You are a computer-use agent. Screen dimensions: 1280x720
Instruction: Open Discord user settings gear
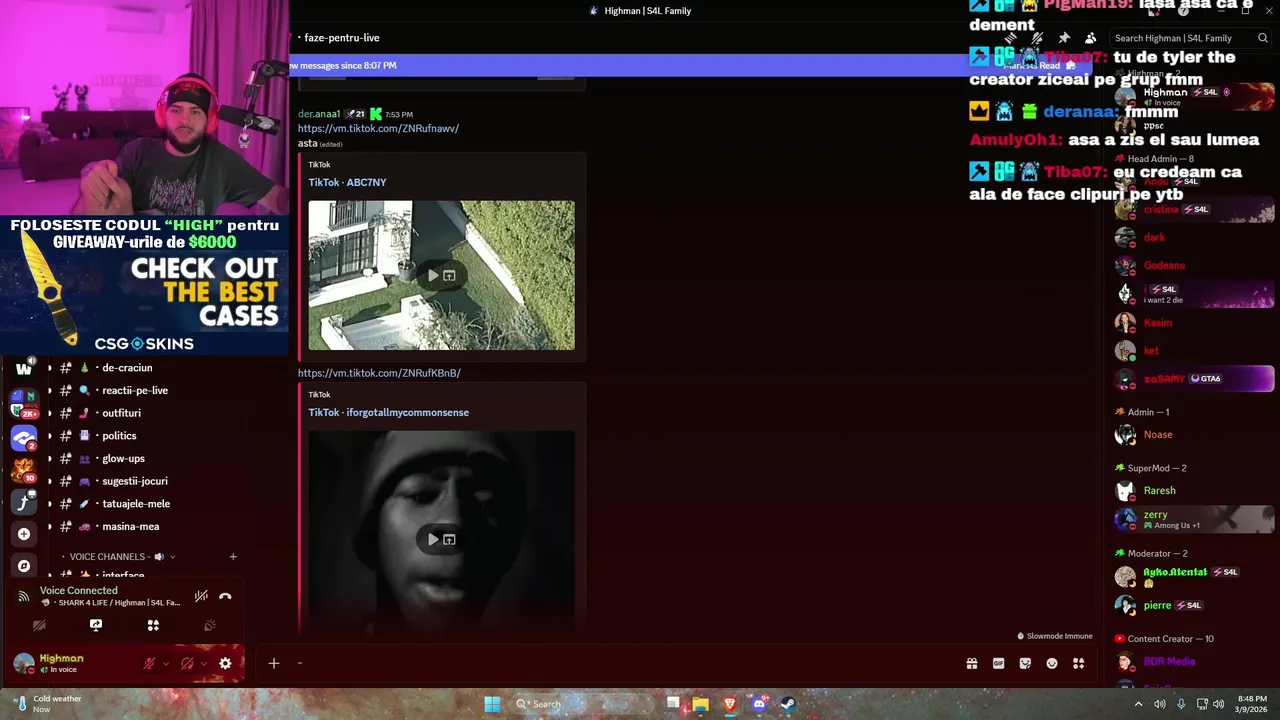click(225, 663)
